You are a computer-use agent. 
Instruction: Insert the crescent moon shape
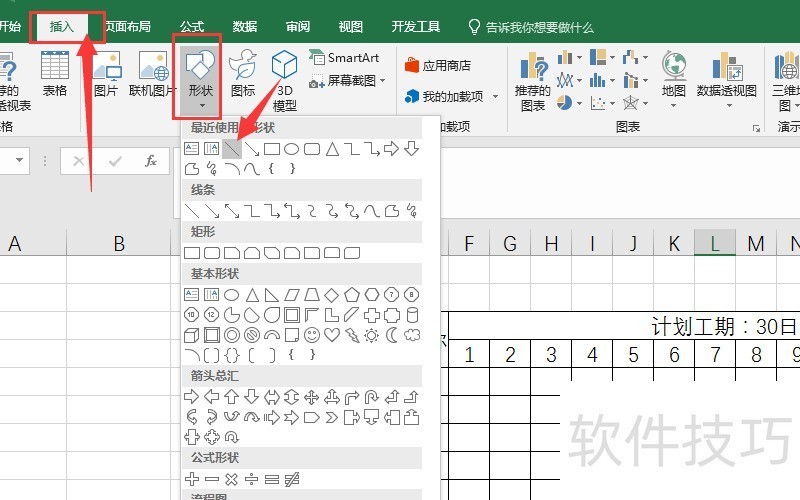[x=392, y=335]
